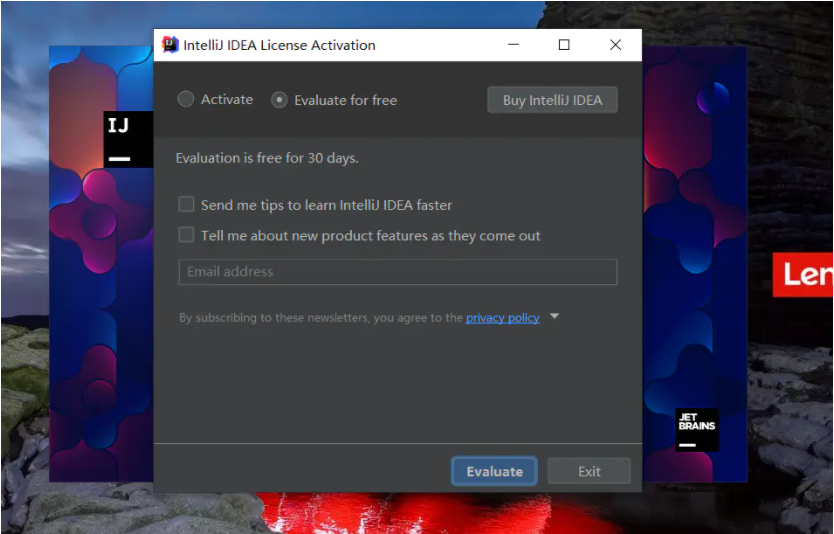Click the IJ logo on splash screen
Image resolution: width=834 pixels, height=534 pixels.
(x=128, y=139)
